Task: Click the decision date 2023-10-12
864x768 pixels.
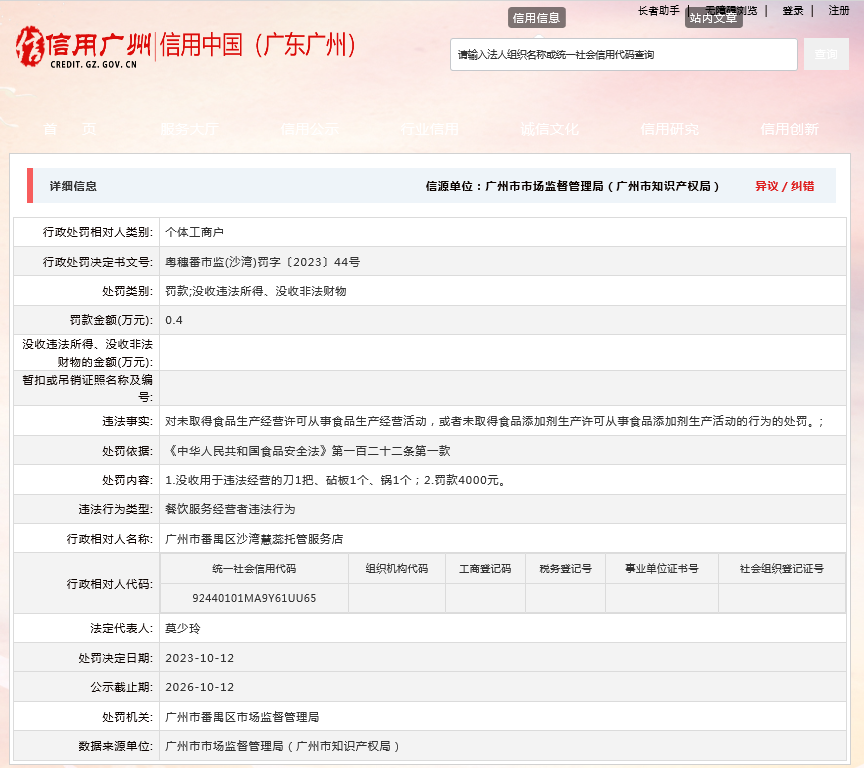Action: tap(199, 658)
